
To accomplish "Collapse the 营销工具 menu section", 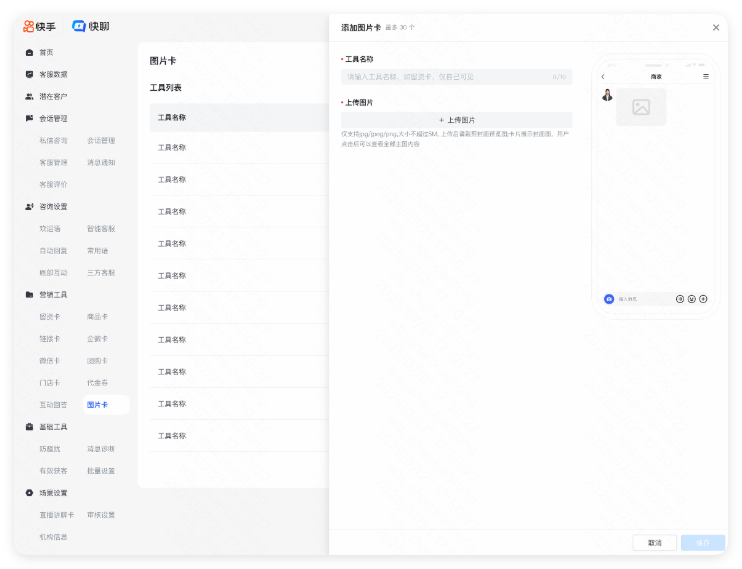I will [x=53, y=294].
